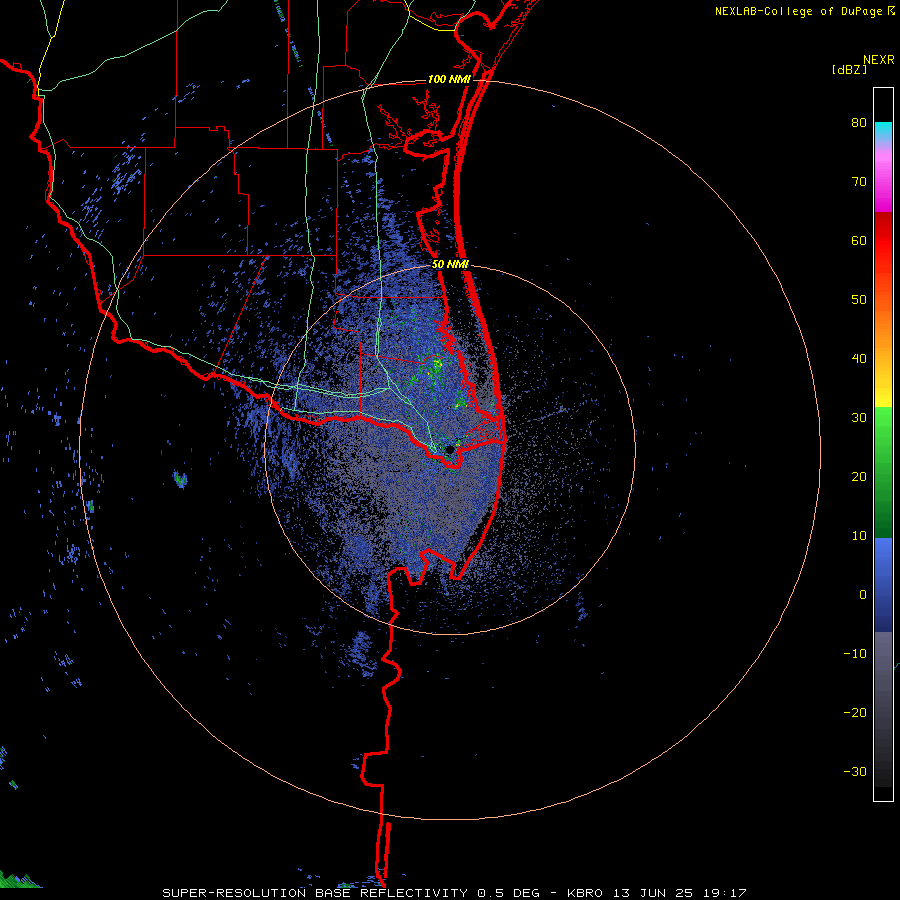The image size is (900, 900).
Task: Click the -30 value on dBZ scale
Action: [x=855, y=771]
